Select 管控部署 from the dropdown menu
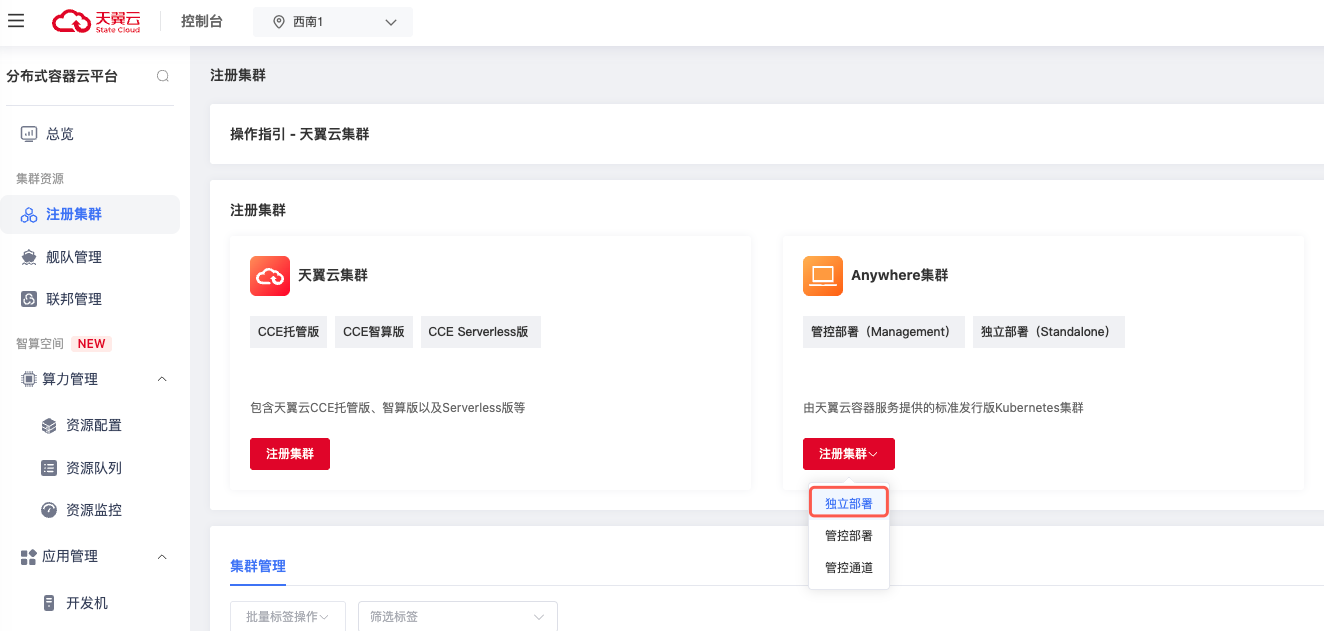The image size is (1324, 631). click(849, 536)
